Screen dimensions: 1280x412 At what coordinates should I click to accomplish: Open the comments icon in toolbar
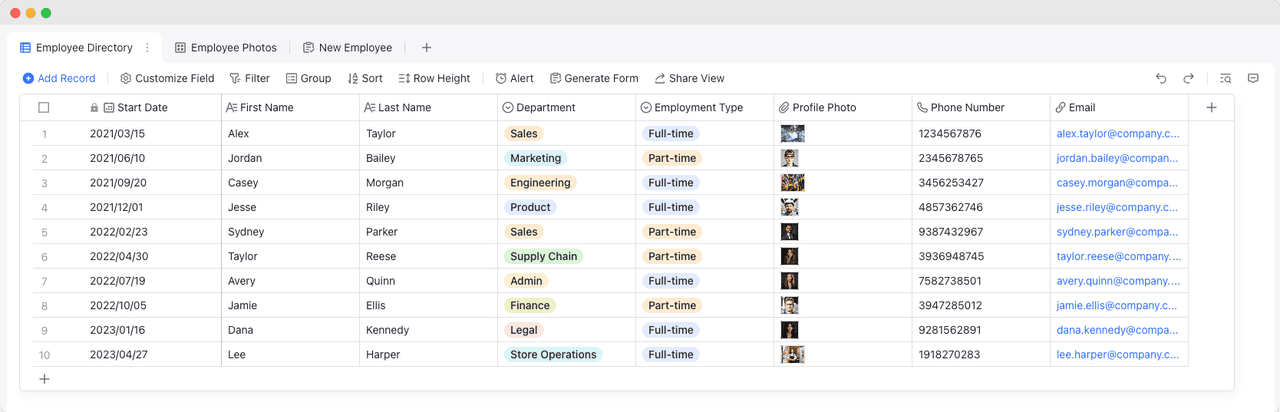point(1253,78)
